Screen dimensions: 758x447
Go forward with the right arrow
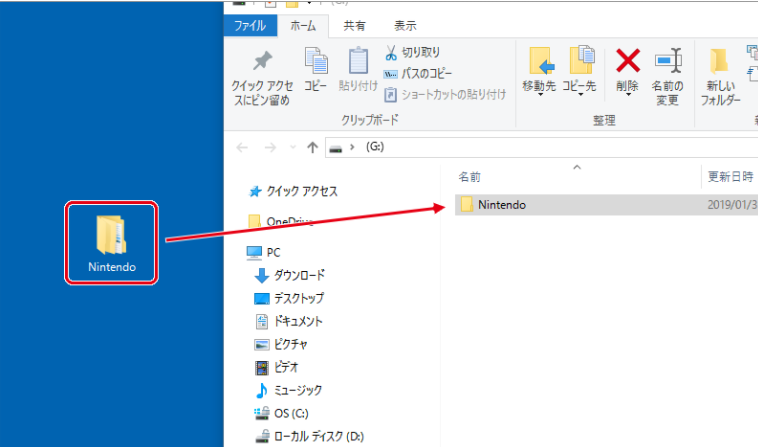pyautogui.click(x=270, y=147)
